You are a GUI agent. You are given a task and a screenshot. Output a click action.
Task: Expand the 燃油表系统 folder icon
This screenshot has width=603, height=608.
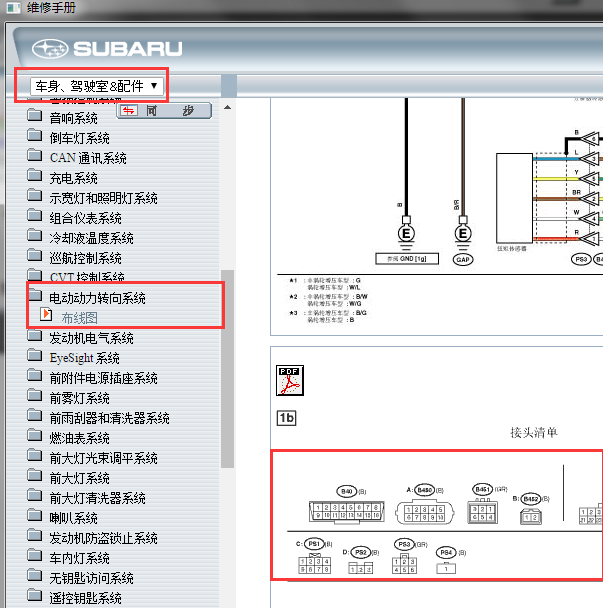[35, 435]
